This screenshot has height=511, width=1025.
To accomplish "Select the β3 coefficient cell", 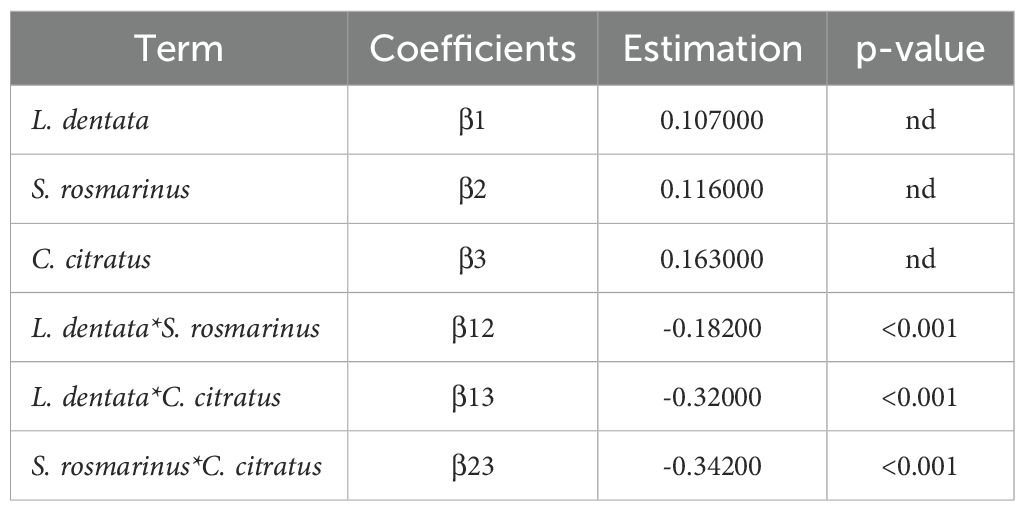I will [x=472, y=259].
